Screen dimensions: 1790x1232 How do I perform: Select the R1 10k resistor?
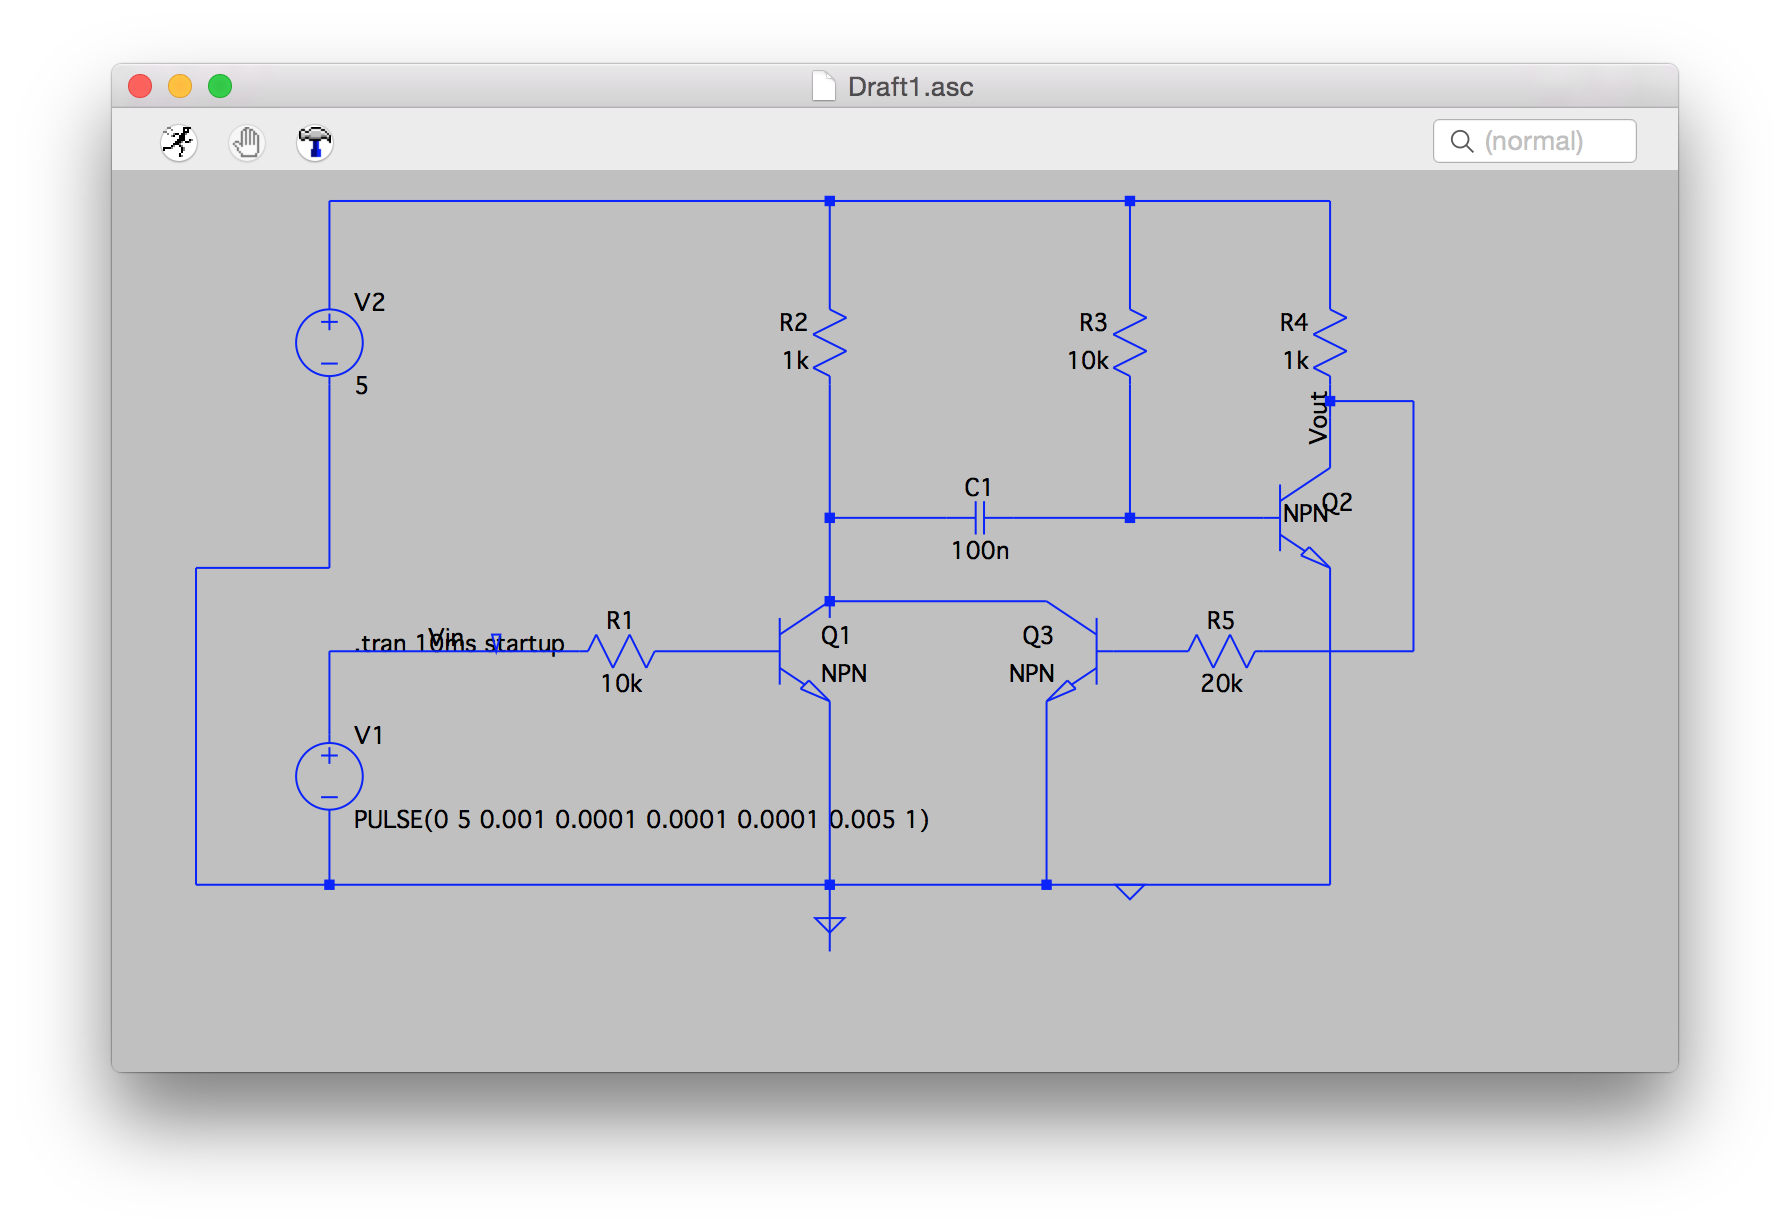[621, 652]
